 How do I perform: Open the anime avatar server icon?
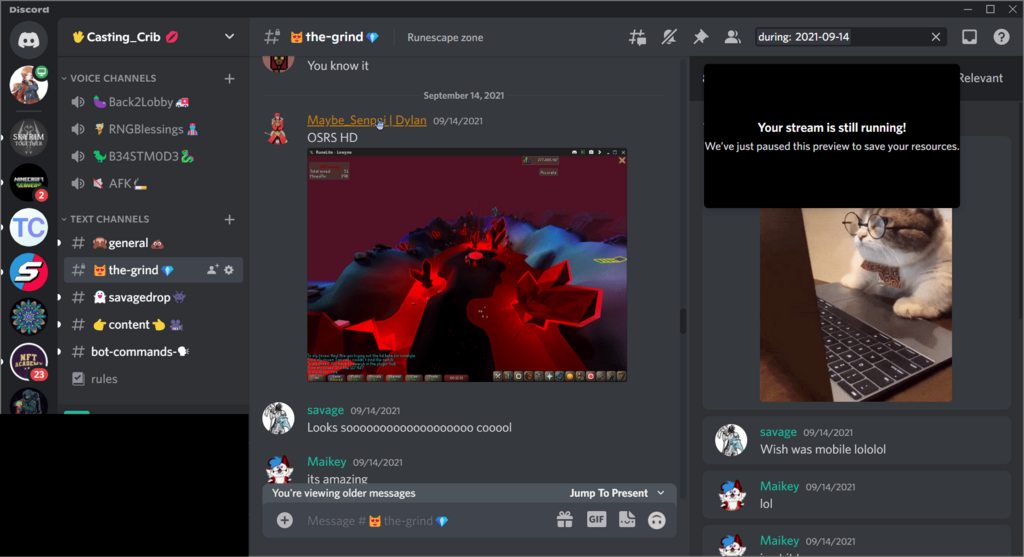coord(29,84)
